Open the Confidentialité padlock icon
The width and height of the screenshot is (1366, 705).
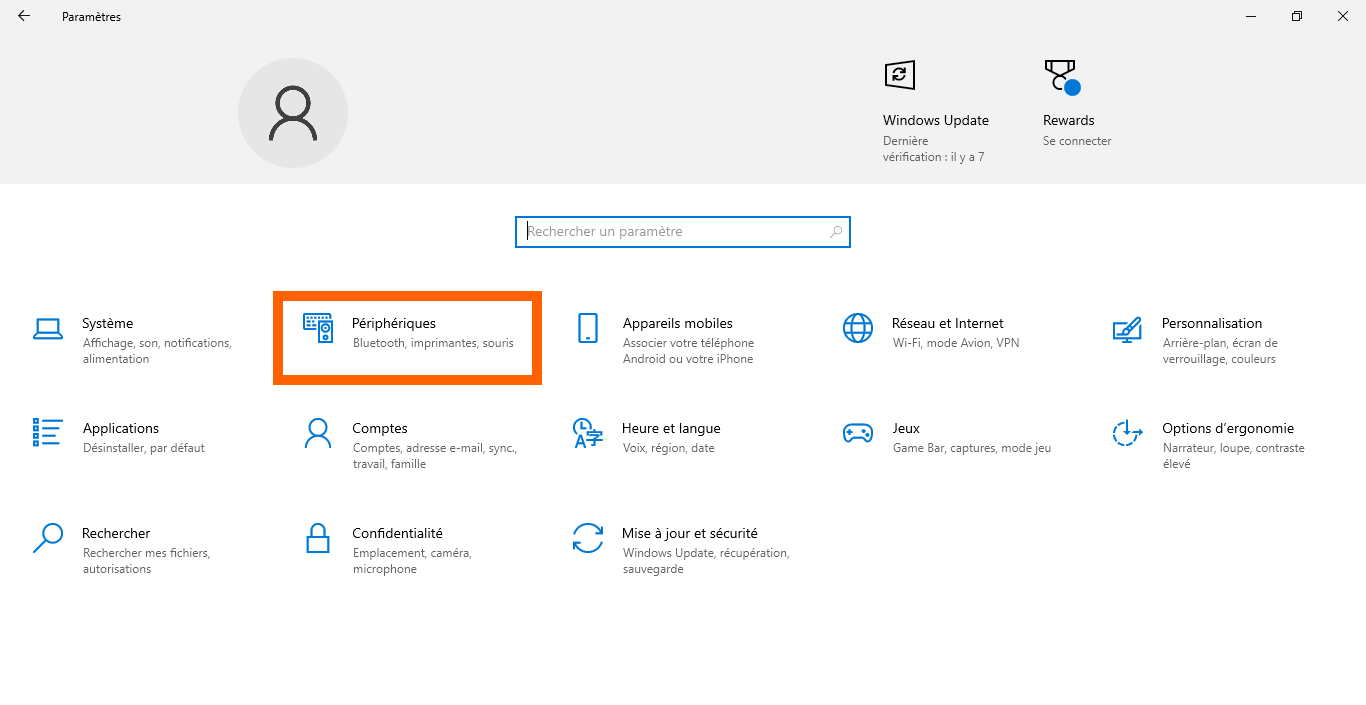[x=318, y=538]
